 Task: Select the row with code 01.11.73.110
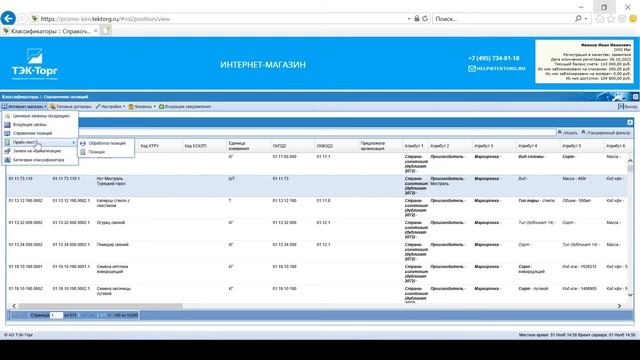tap(317, 186)
